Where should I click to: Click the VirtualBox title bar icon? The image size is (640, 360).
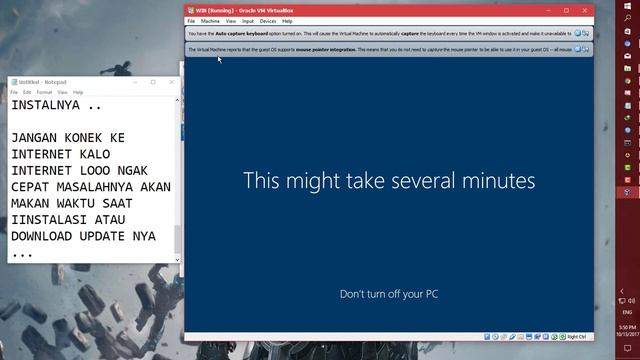tap(191, 10)
